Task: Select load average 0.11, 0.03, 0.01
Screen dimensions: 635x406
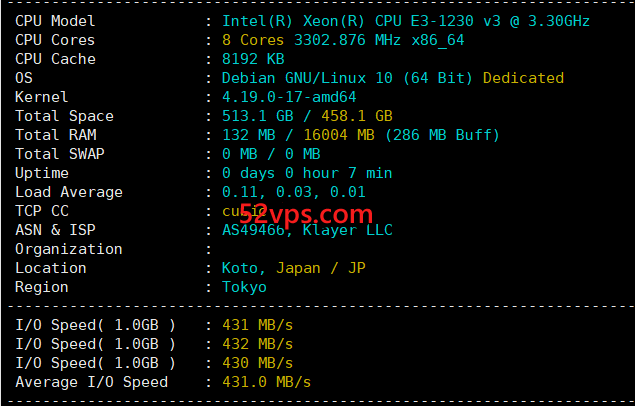Action: click(294, 192)
